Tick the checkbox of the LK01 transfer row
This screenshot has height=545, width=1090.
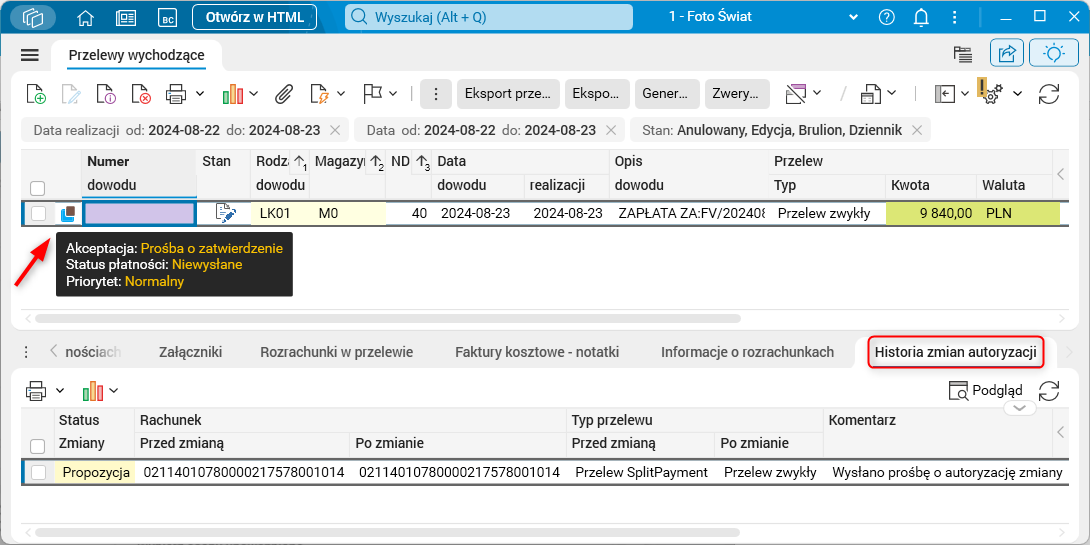pos(38,213)
